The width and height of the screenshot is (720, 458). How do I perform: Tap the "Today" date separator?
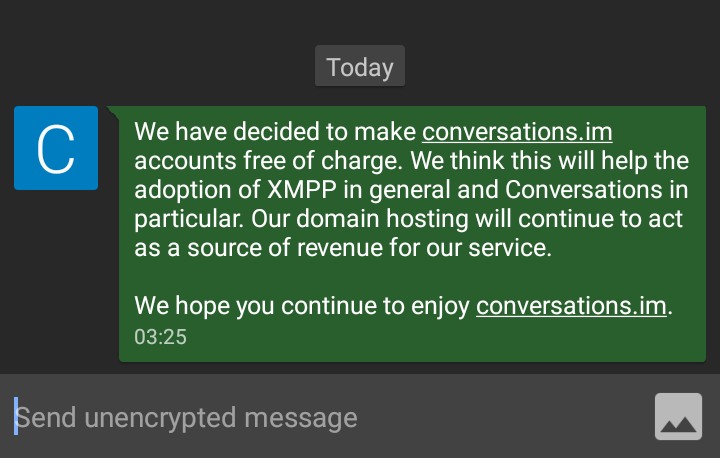[360, 67]
